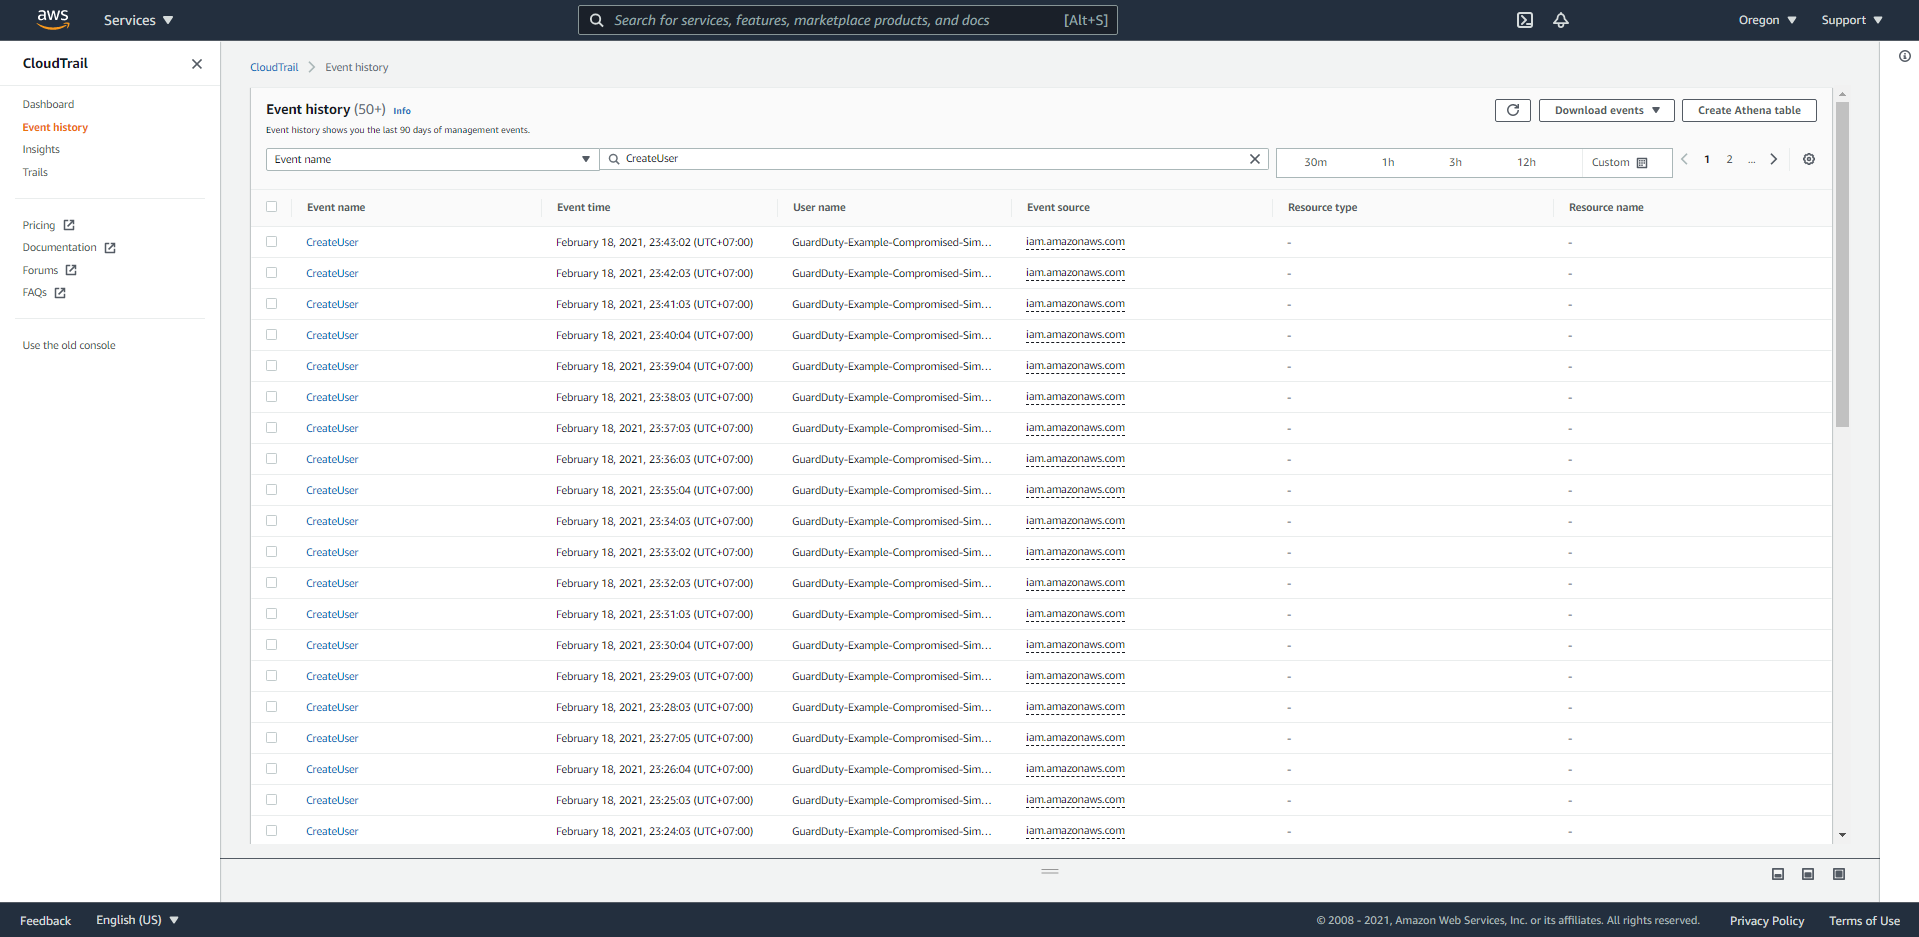
Task: Go to the previous results page
Action: click(1685, 159)
